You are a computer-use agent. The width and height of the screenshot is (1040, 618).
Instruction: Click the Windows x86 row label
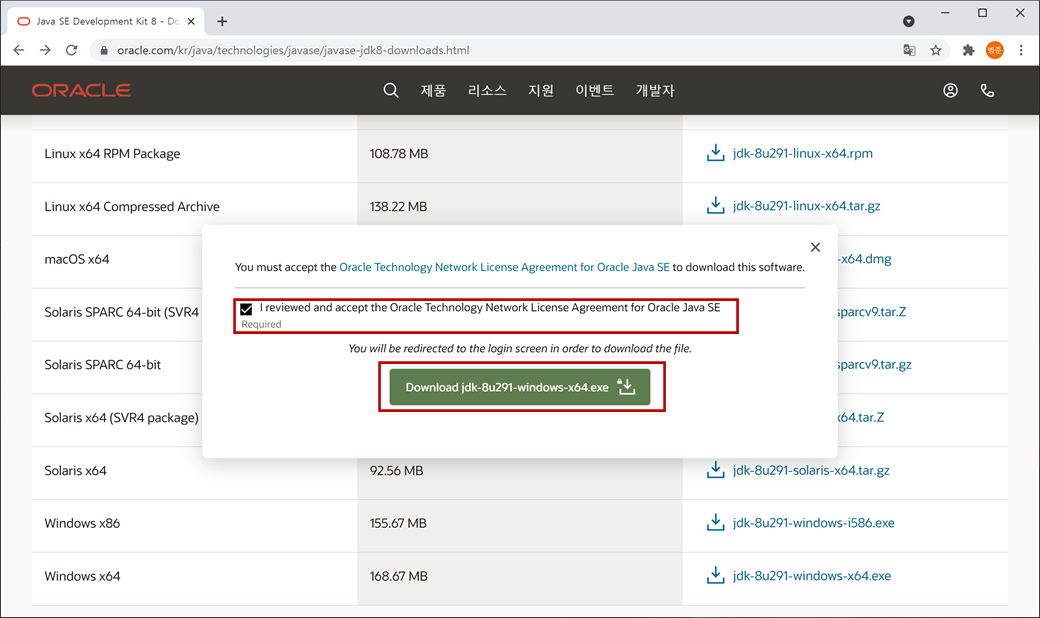[x=82, y=523]
